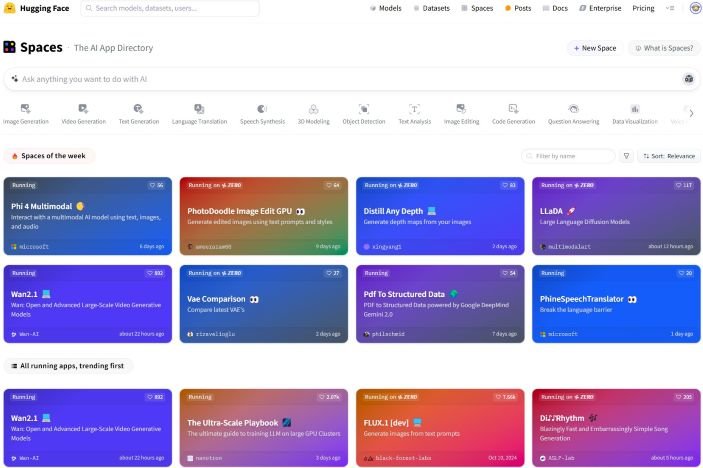Focus the Filter by name field

click(x=568, y=156)
